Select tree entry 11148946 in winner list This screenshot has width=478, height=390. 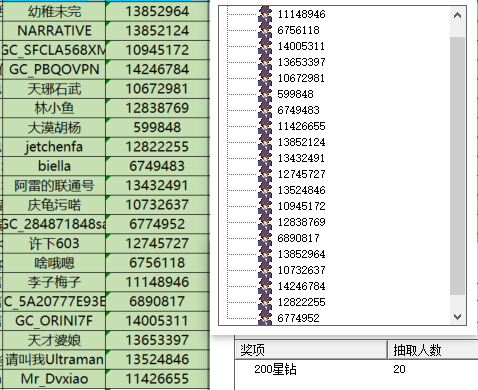pos(301,14)
